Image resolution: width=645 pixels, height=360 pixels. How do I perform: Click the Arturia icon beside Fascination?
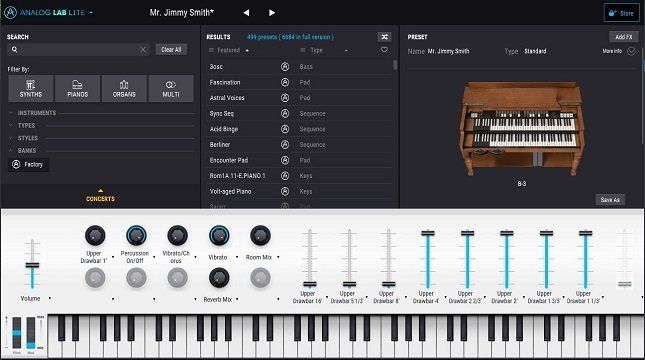285,82
